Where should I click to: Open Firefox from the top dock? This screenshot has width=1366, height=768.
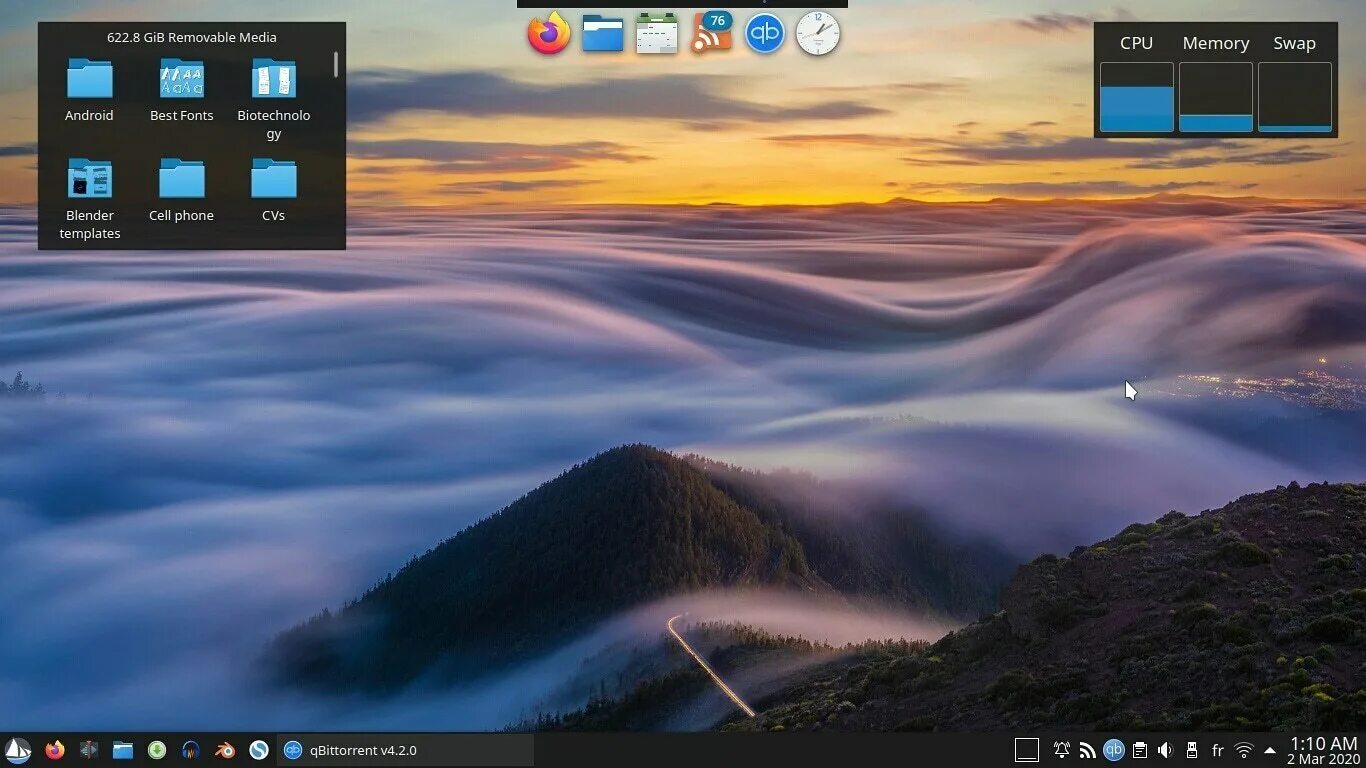(x=549, y=34)
